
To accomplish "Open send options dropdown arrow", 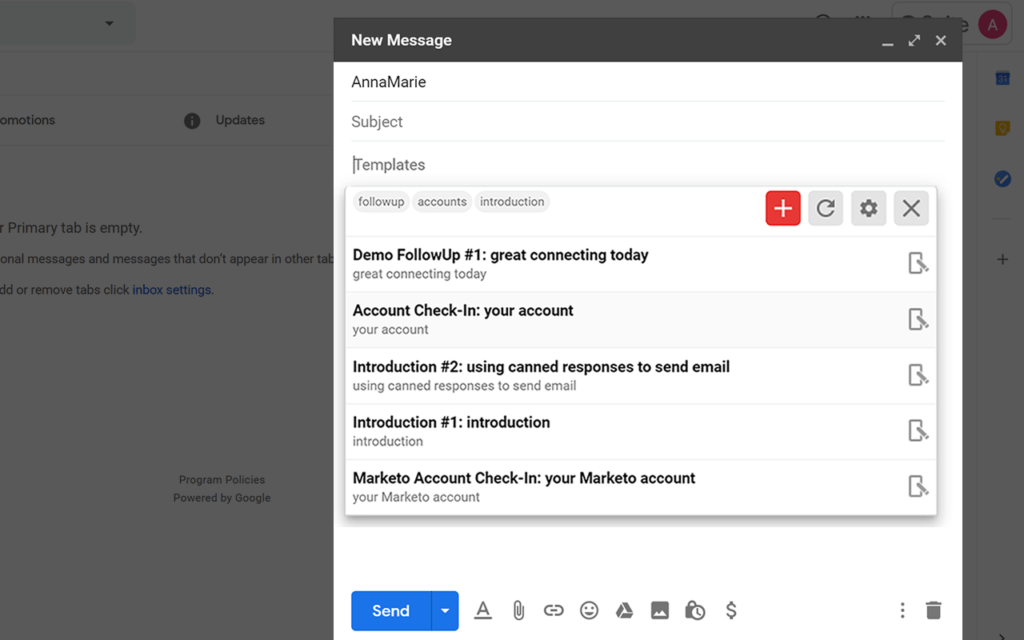I will pos(445,611).
